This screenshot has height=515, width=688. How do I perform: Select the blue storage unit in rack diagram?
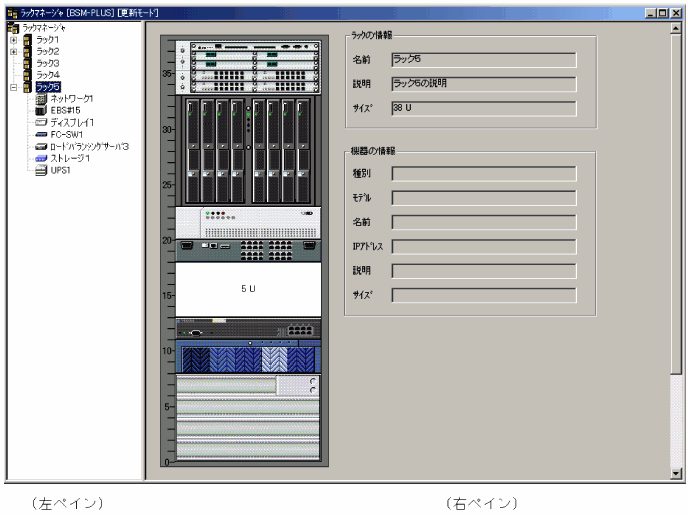248,356
